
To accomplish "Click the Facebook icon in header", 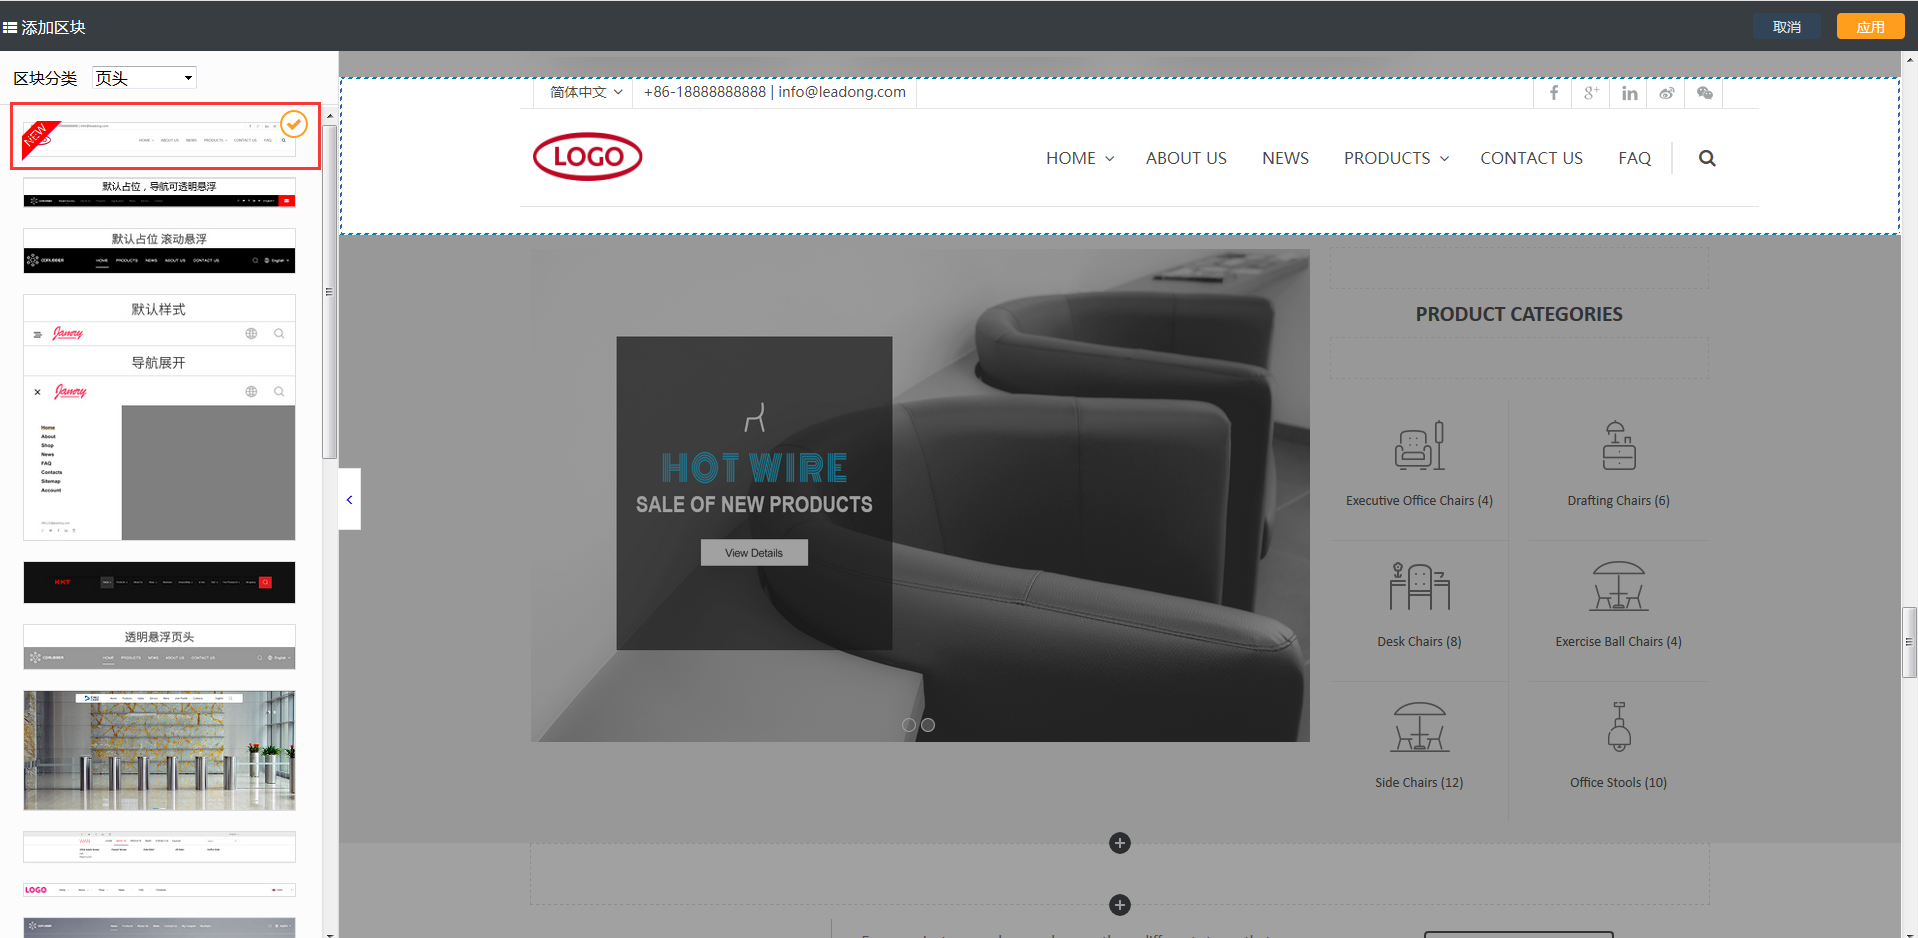I will click(x=1553, y=93).
